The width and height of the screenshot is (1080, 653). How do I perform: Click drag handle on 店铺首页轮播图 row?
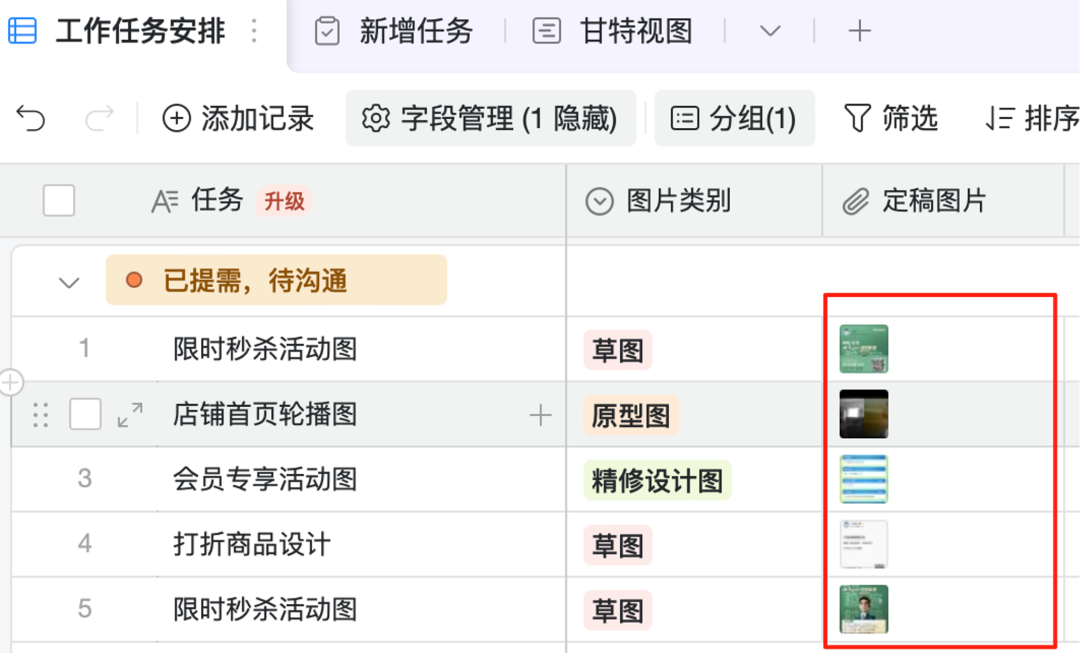click(40, 415)
